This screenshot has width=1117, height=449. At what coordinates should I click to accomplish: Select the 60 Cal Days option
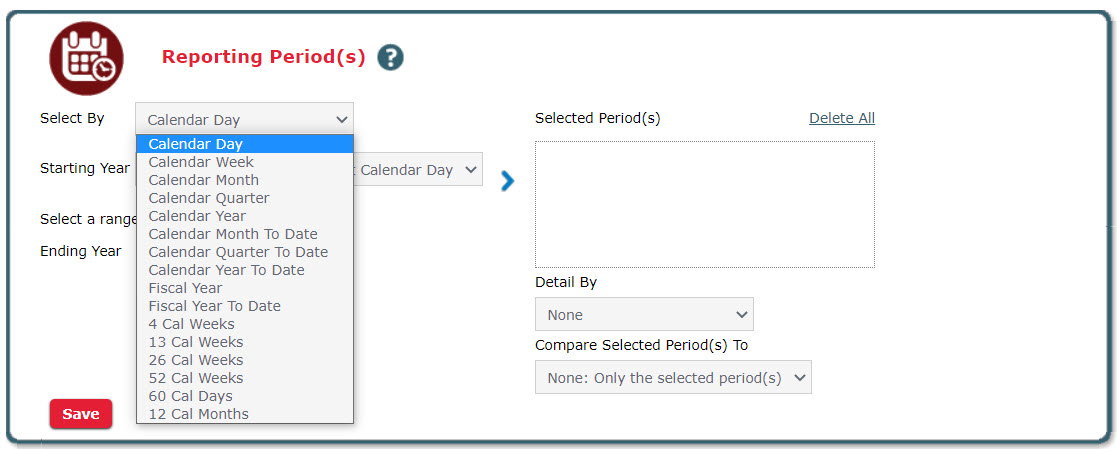pyautogui.click(x=190, y=396)
